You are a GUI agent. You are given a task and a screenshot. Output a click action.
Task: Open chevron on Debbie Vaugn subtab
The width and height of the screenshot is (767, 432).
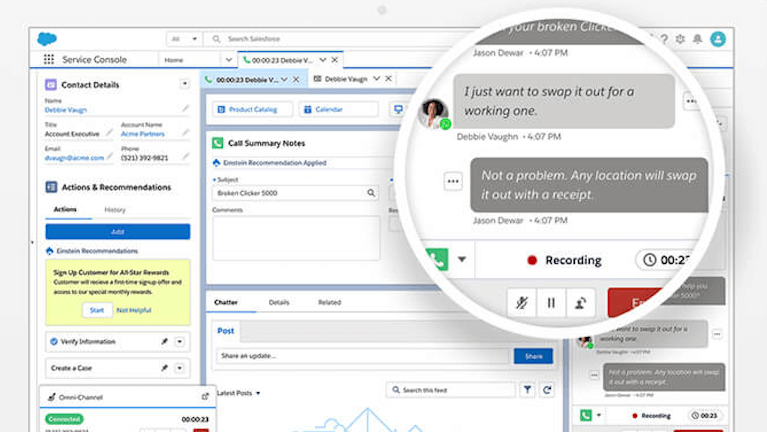click(376, 78)
